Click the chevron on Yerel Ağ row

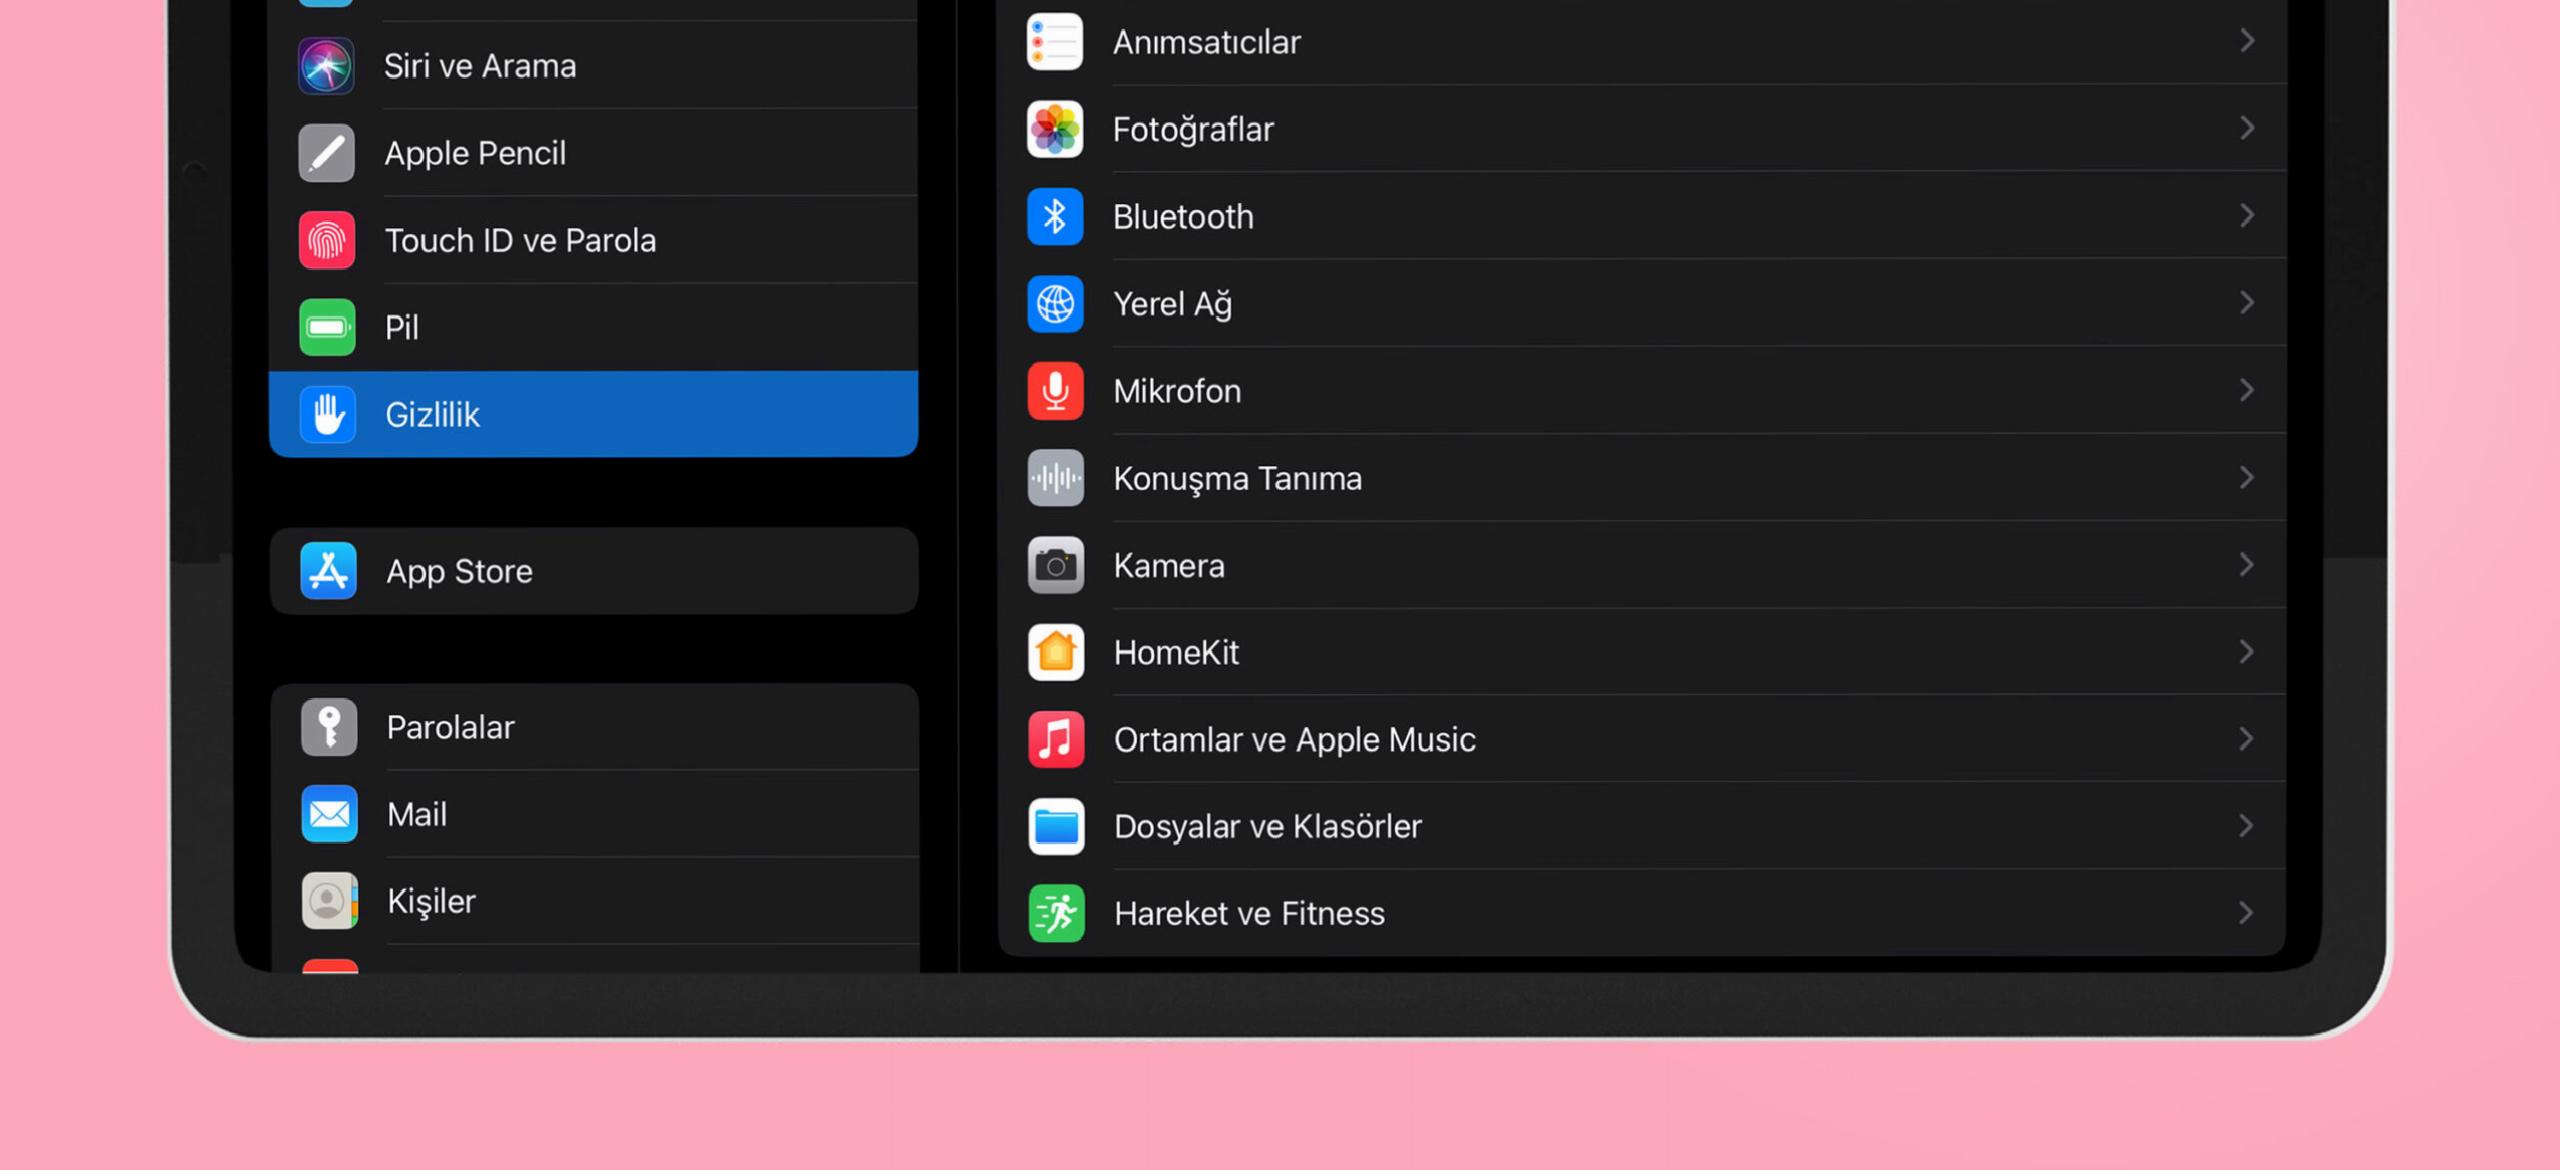(2247, 302)
